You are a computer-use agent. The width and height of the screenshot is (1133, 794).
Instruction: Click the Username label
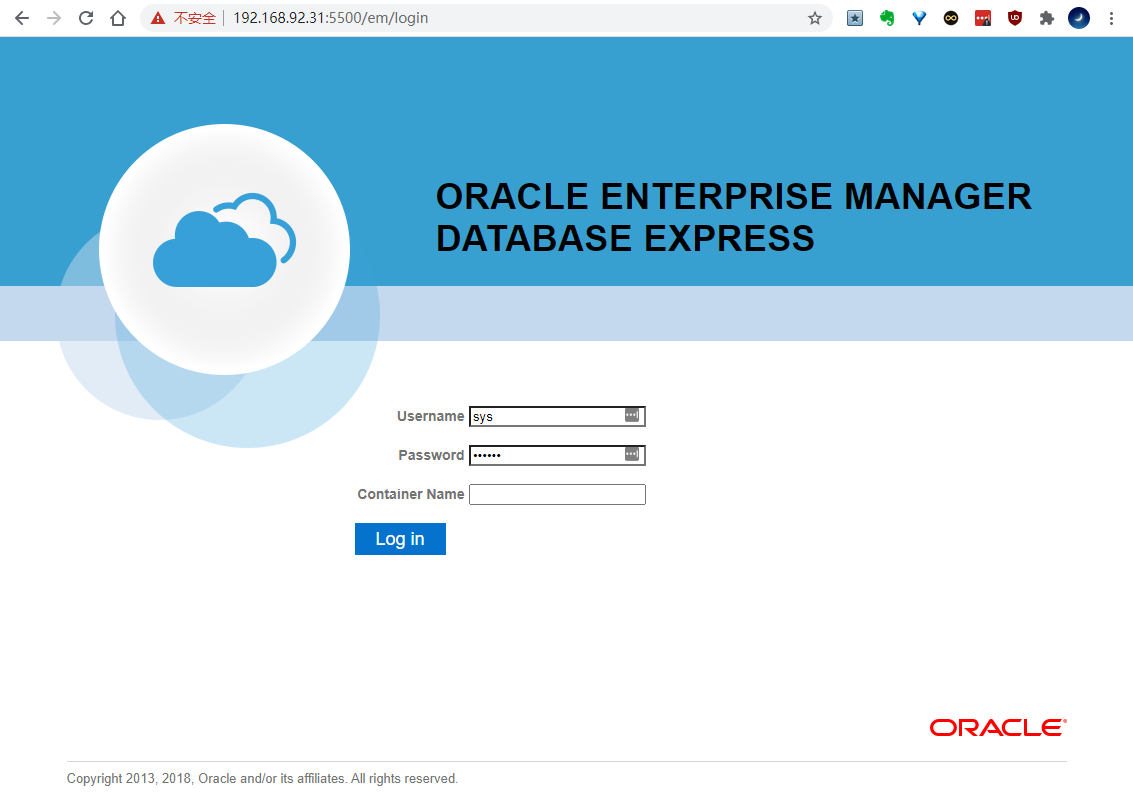pos(430,416)
